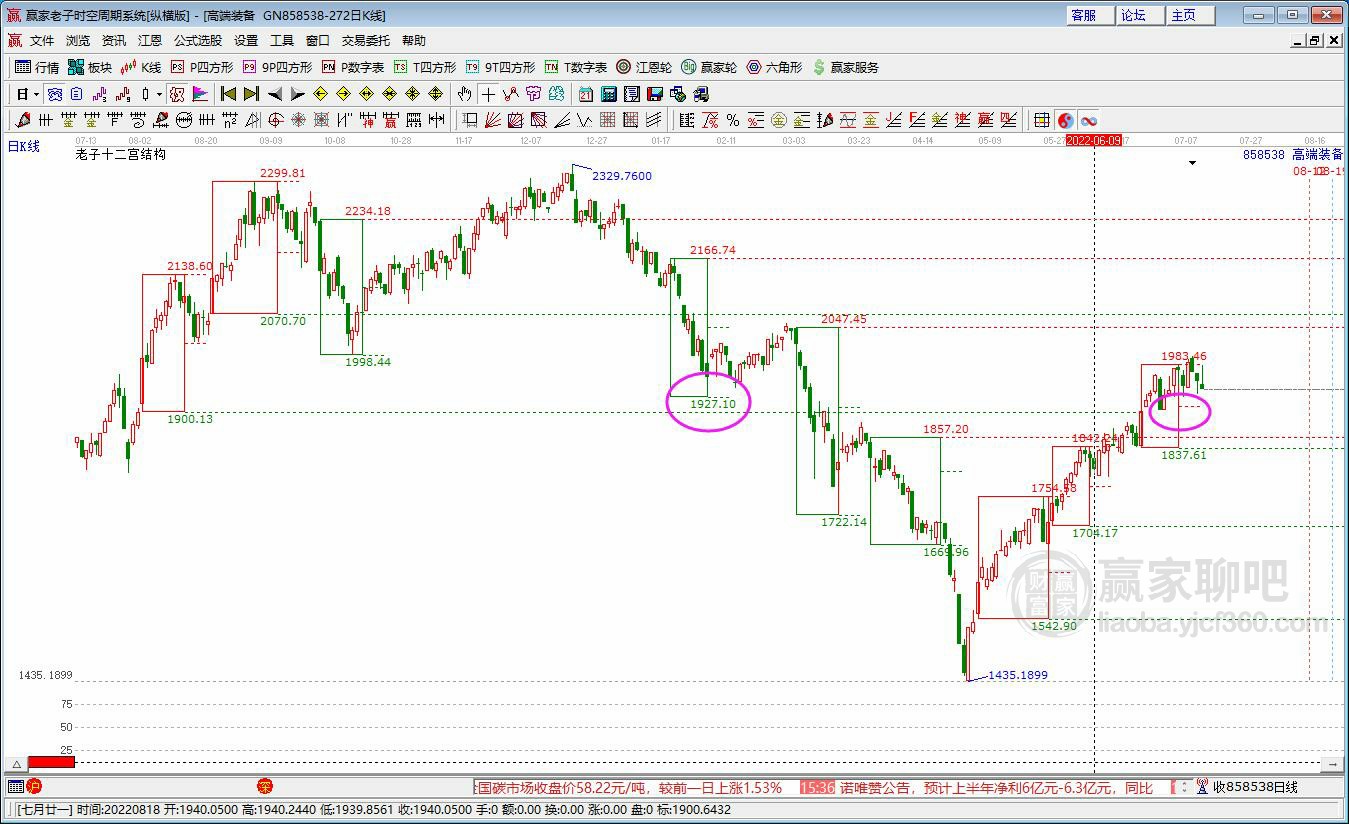Click the 客服 customer service button
This screenshot has width=1349, height=824.
(x=1089, y=15)
